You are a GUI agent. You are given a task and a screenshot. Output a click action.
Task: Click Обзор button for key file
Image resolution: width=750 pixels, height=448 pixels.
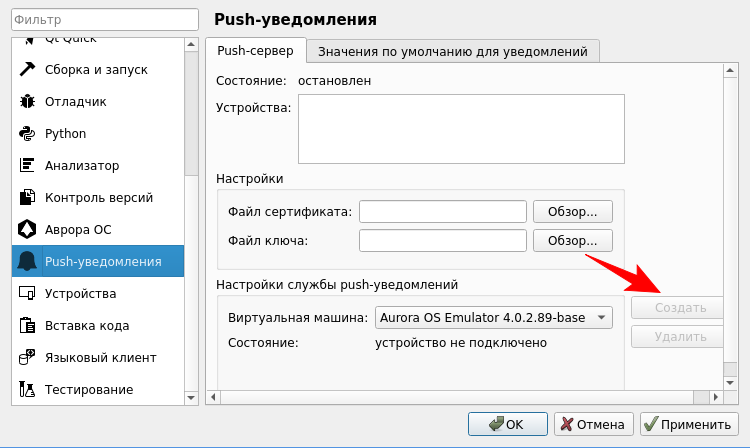572,240
